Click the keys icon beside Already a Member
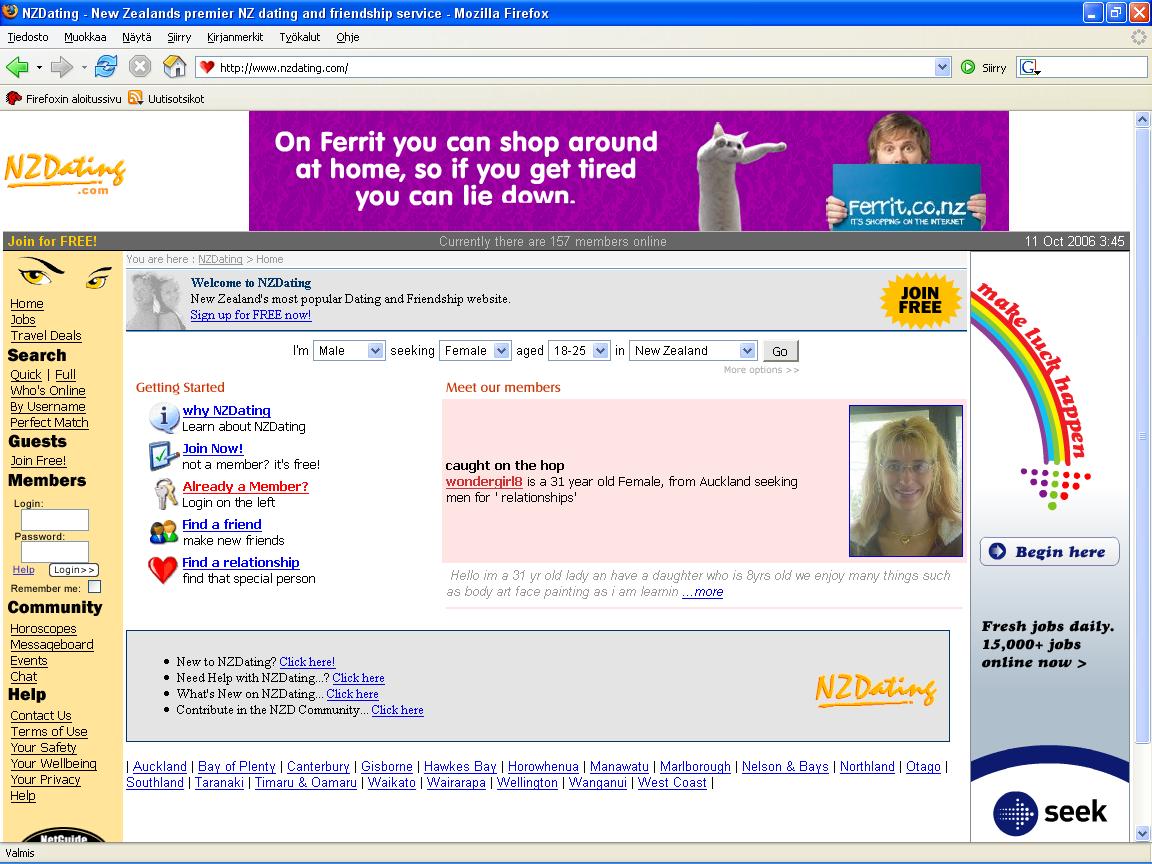 165,494
